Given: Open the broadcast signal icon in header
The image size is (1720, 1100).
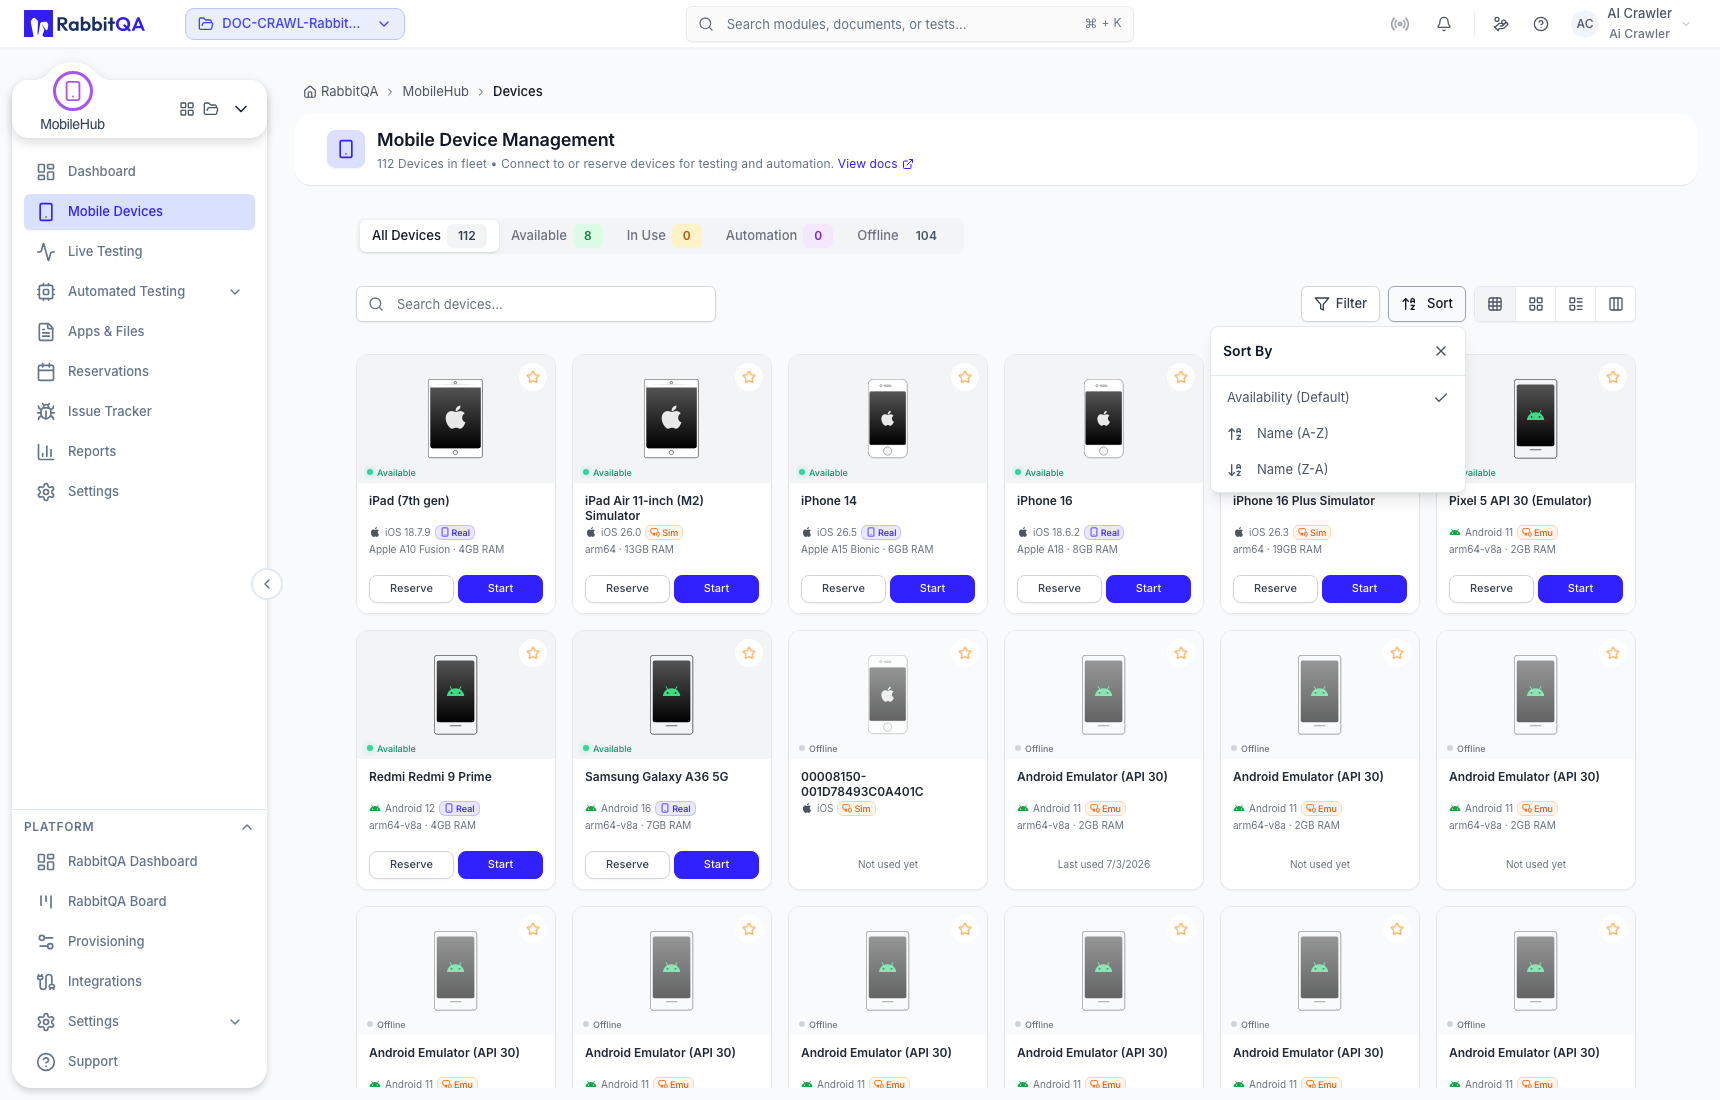Looking at the screenshot, I should pos(1400,24).
